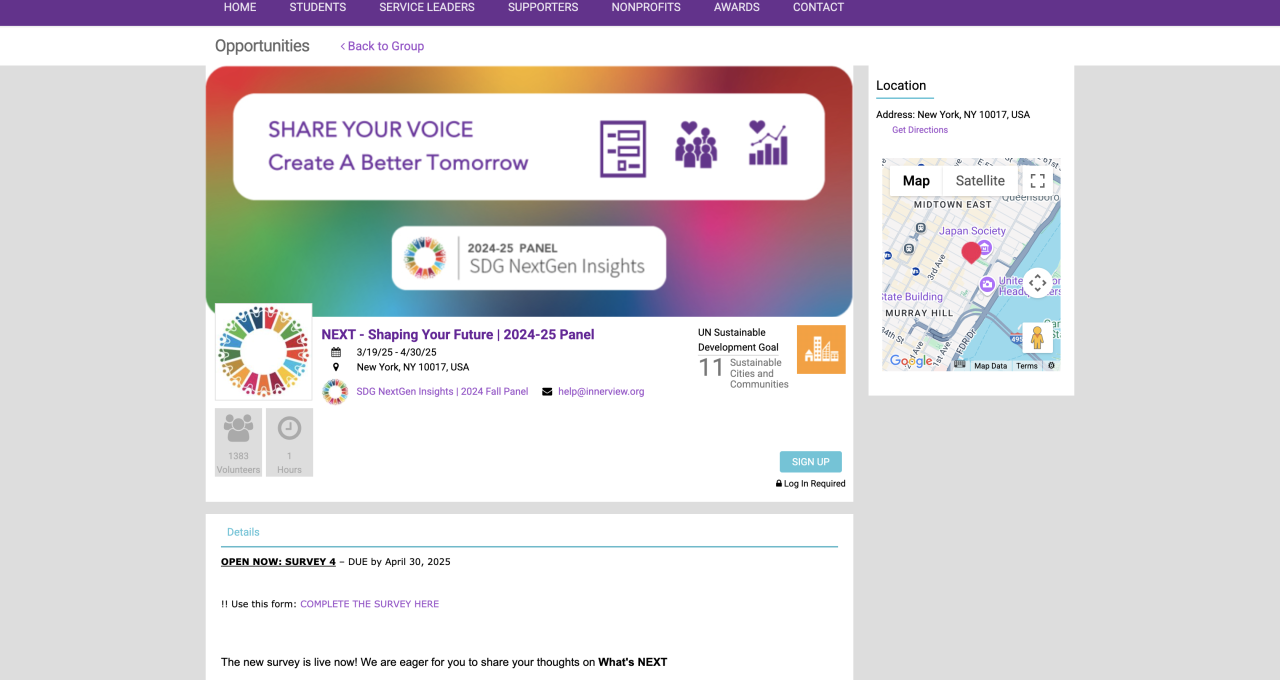Click the OPEN NOW: SURVEY 4 text

coord(278,562)
